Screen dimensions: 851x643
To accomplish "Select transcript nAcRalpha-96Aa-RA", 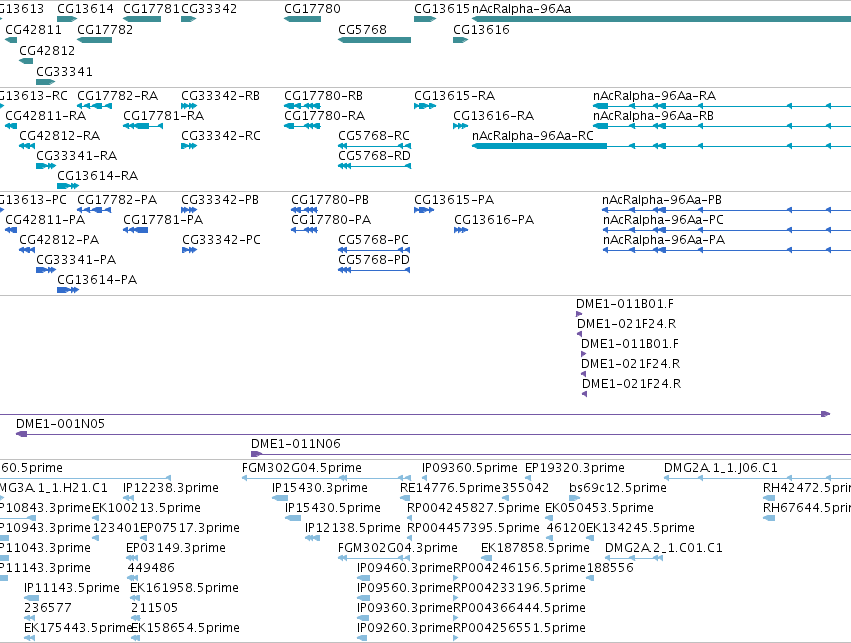I will point(655,96).
